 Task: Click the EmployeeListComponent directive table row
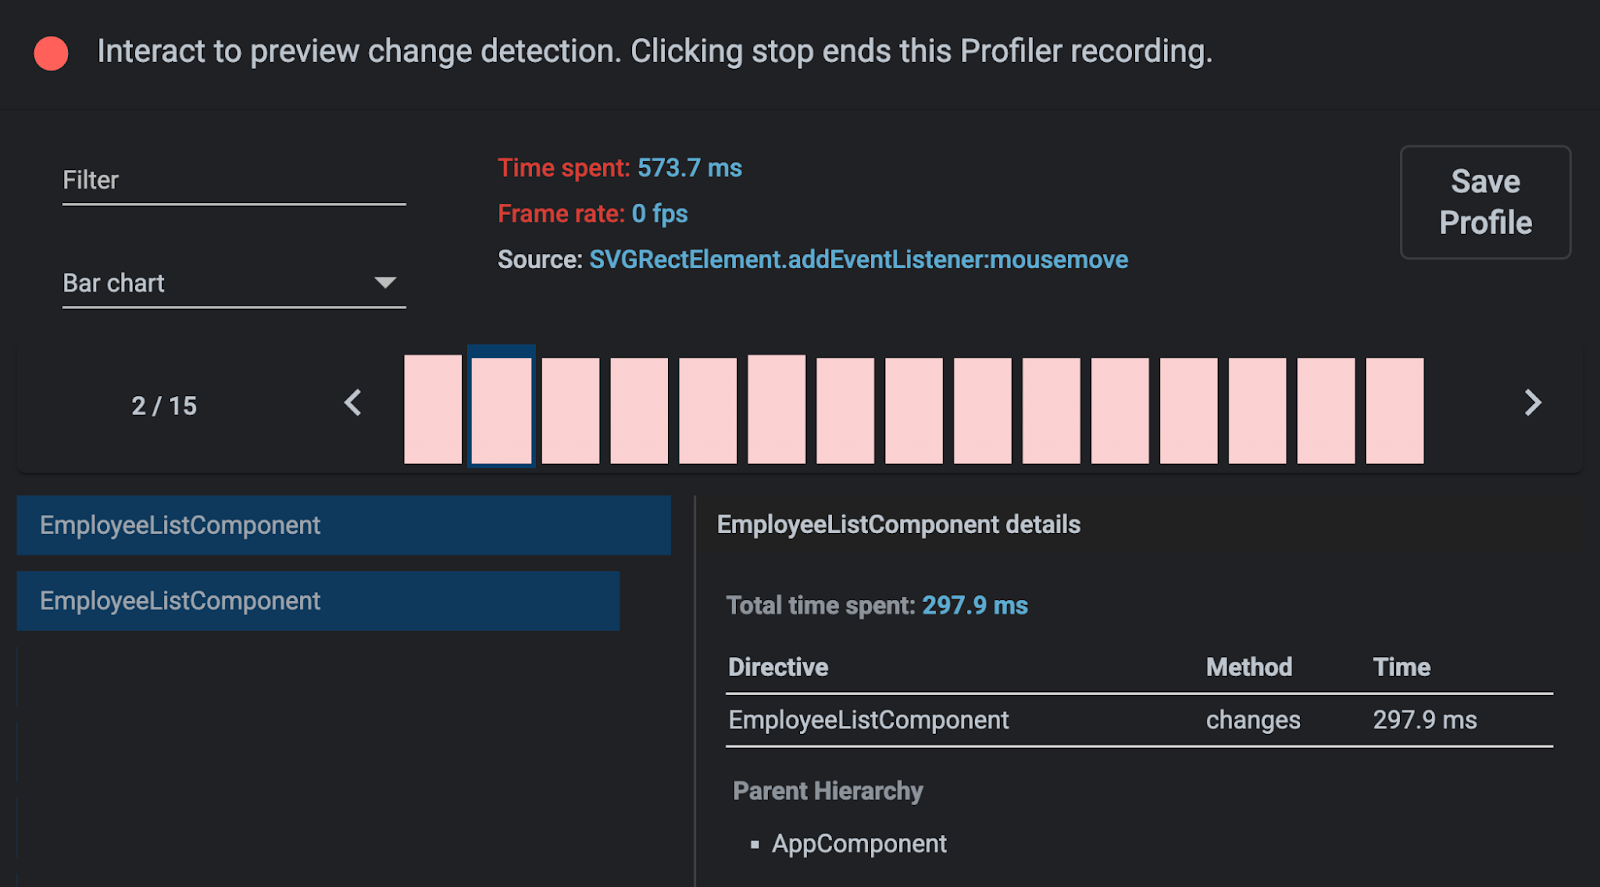1138,720
